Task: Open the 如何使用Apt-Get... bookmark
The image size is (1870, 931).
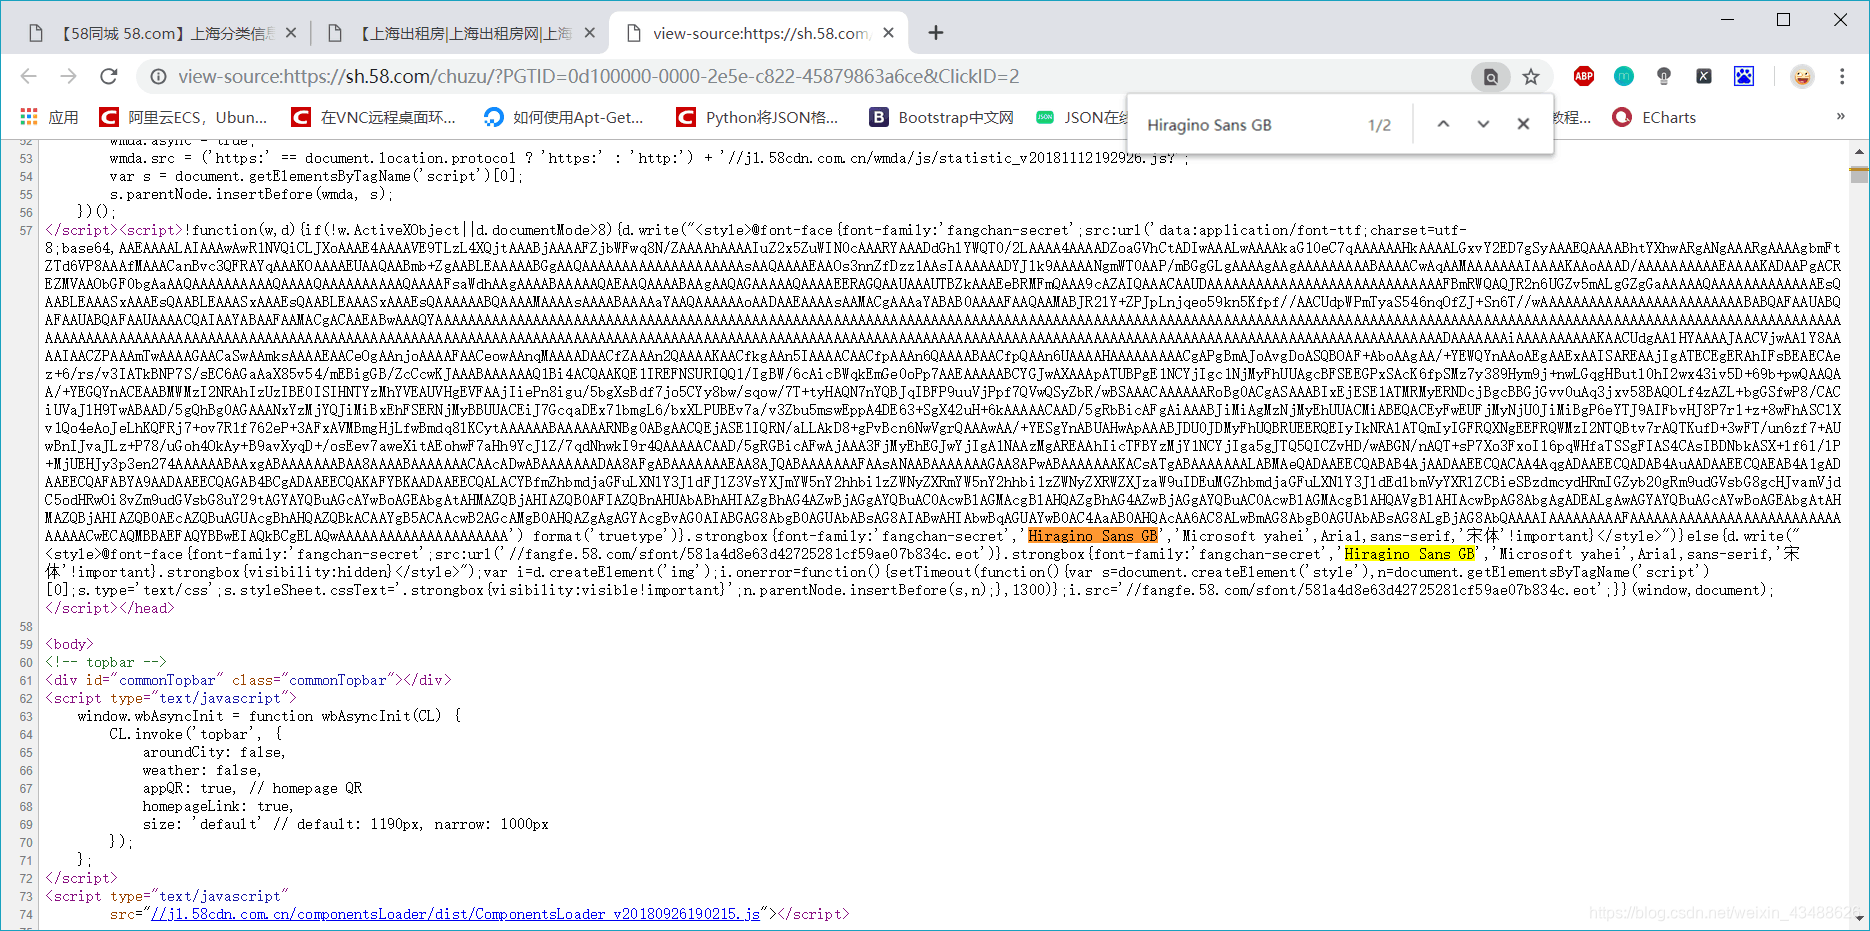Action: tap(564, 117)
